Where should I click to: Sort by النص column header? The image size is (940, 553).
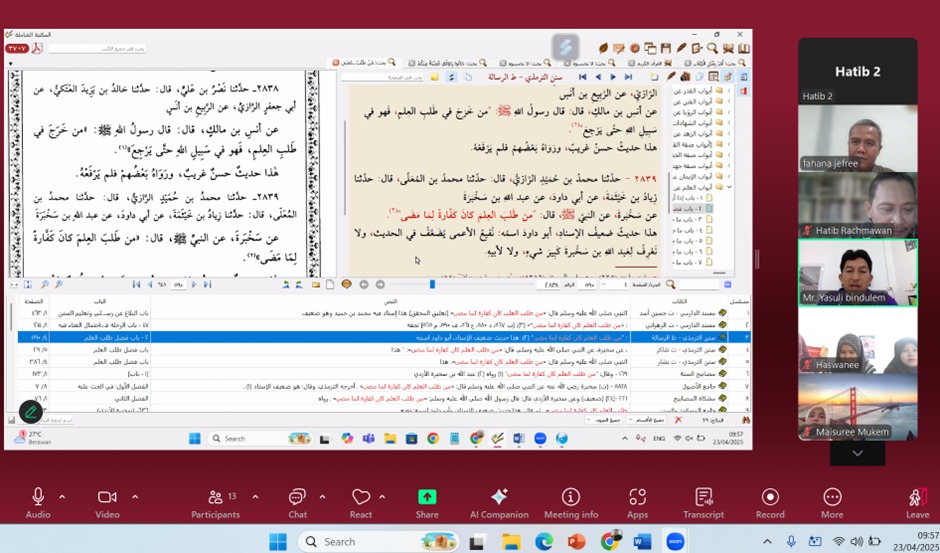390,301
